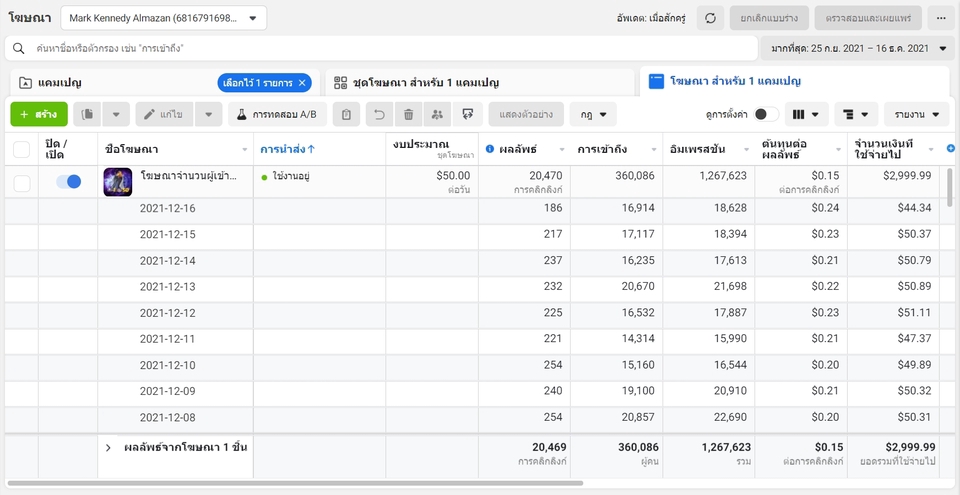Open the breakdown rows icon dropdown
Screen dimensions: 960x495
point(856,115)
